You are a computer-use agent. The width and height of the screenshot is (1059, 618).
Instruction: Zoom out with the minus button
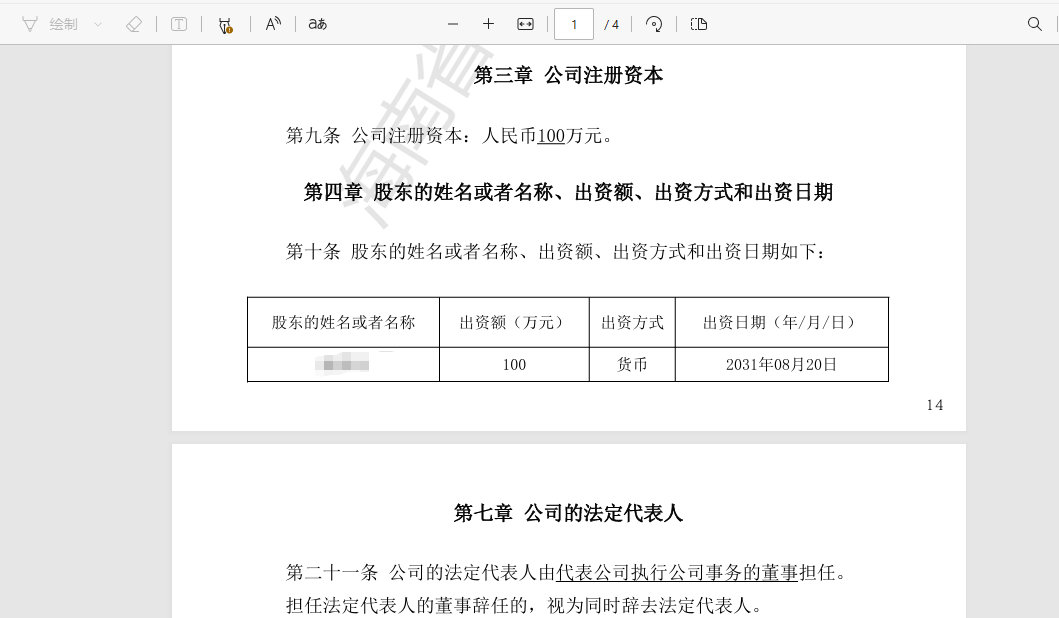[453, 24]
